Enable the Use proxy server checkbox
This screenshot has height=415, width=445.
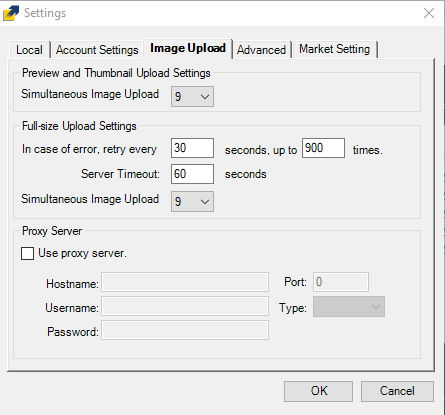coord(27,253)
